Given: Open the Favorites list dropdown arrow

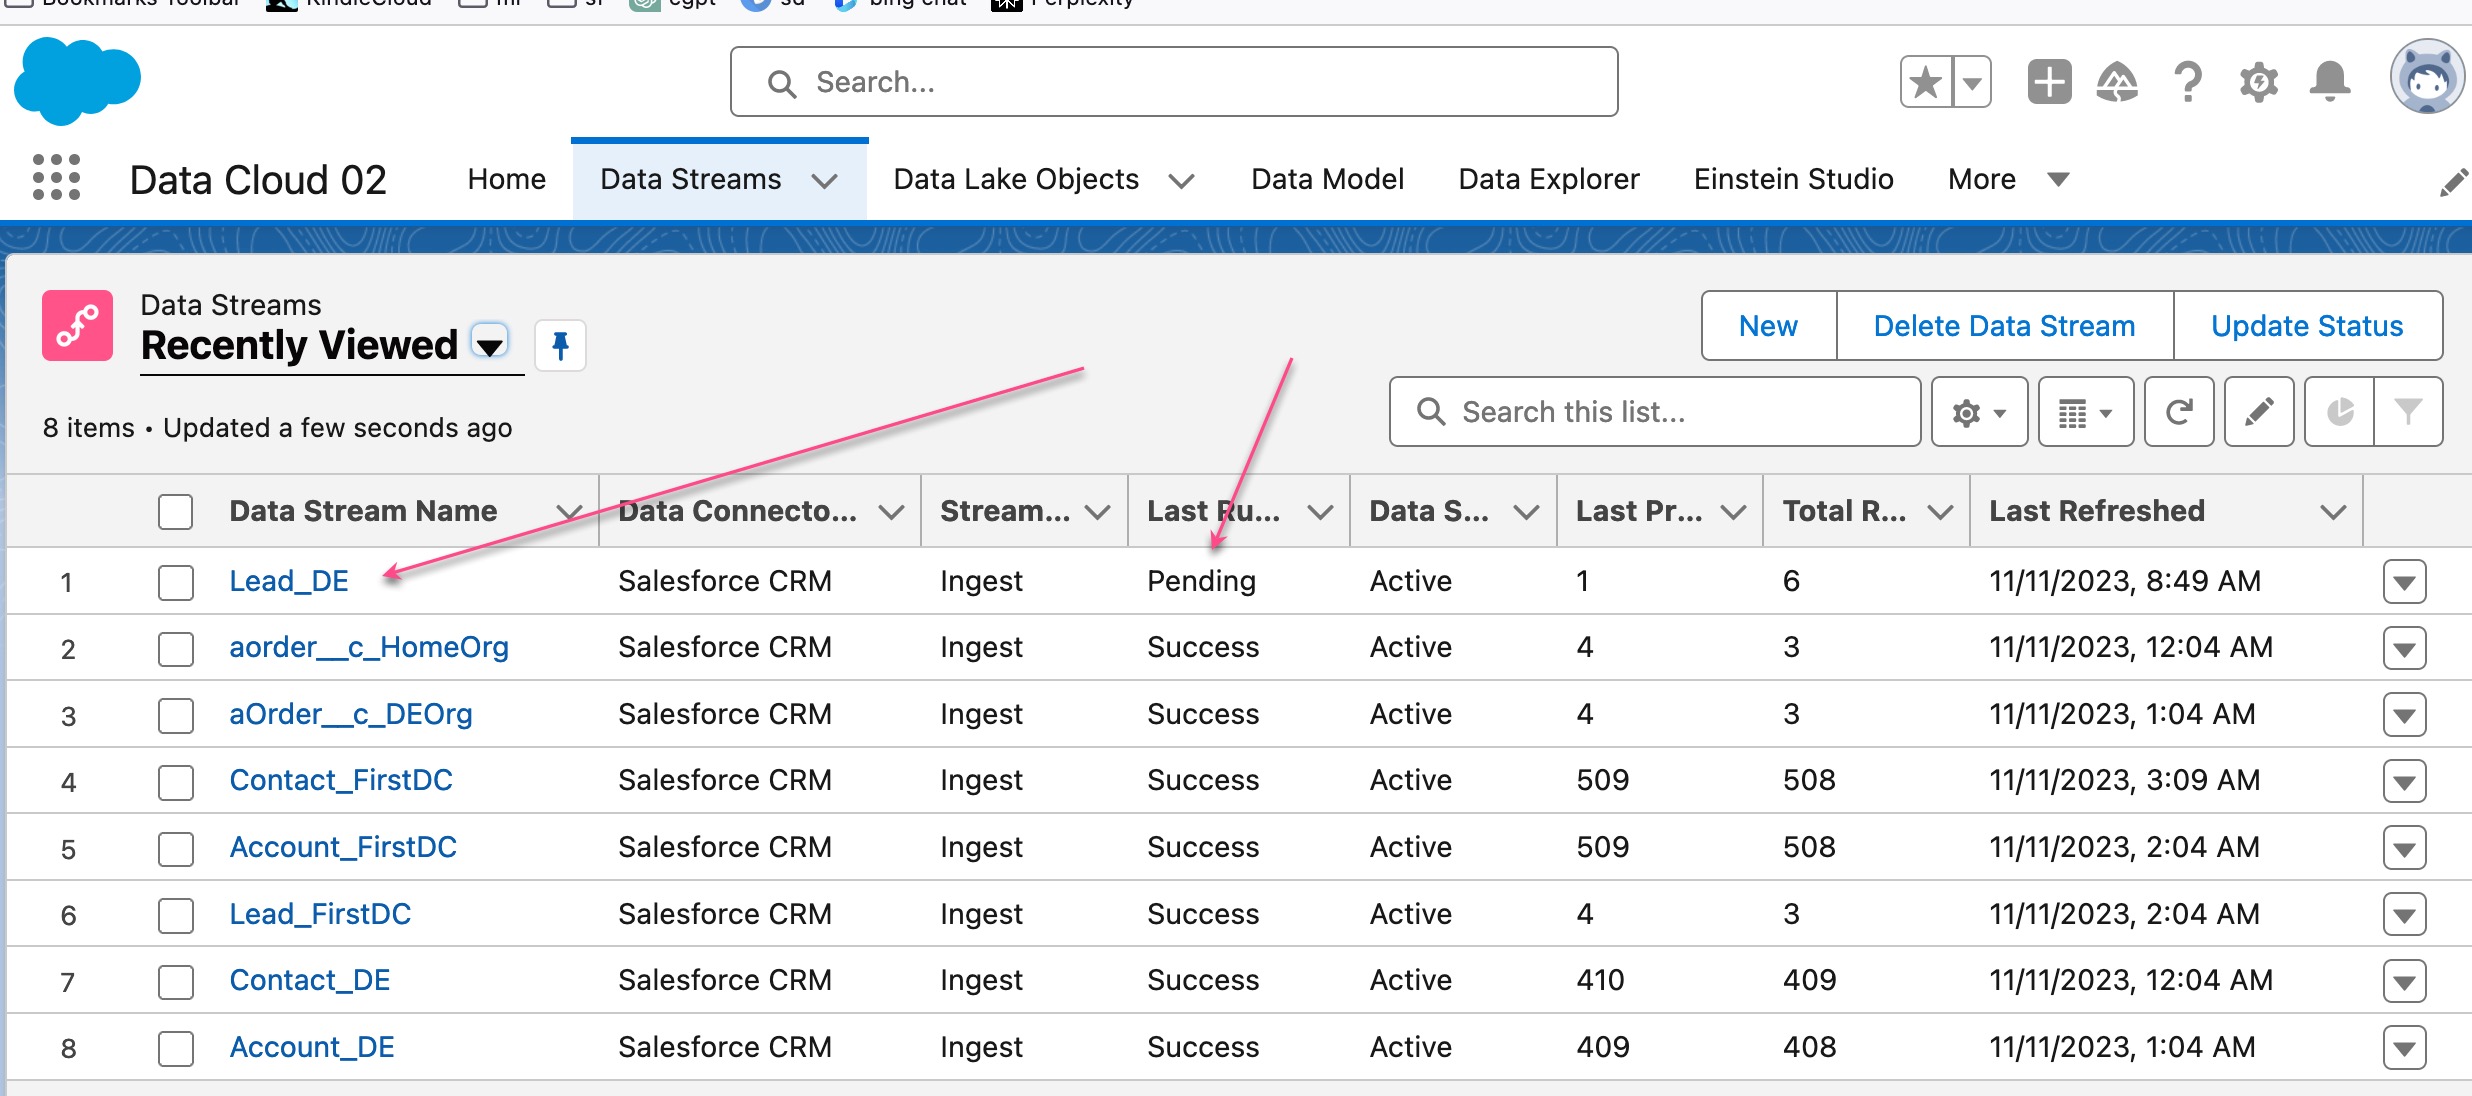Looking at the screenshot, I should point(1971,82).
